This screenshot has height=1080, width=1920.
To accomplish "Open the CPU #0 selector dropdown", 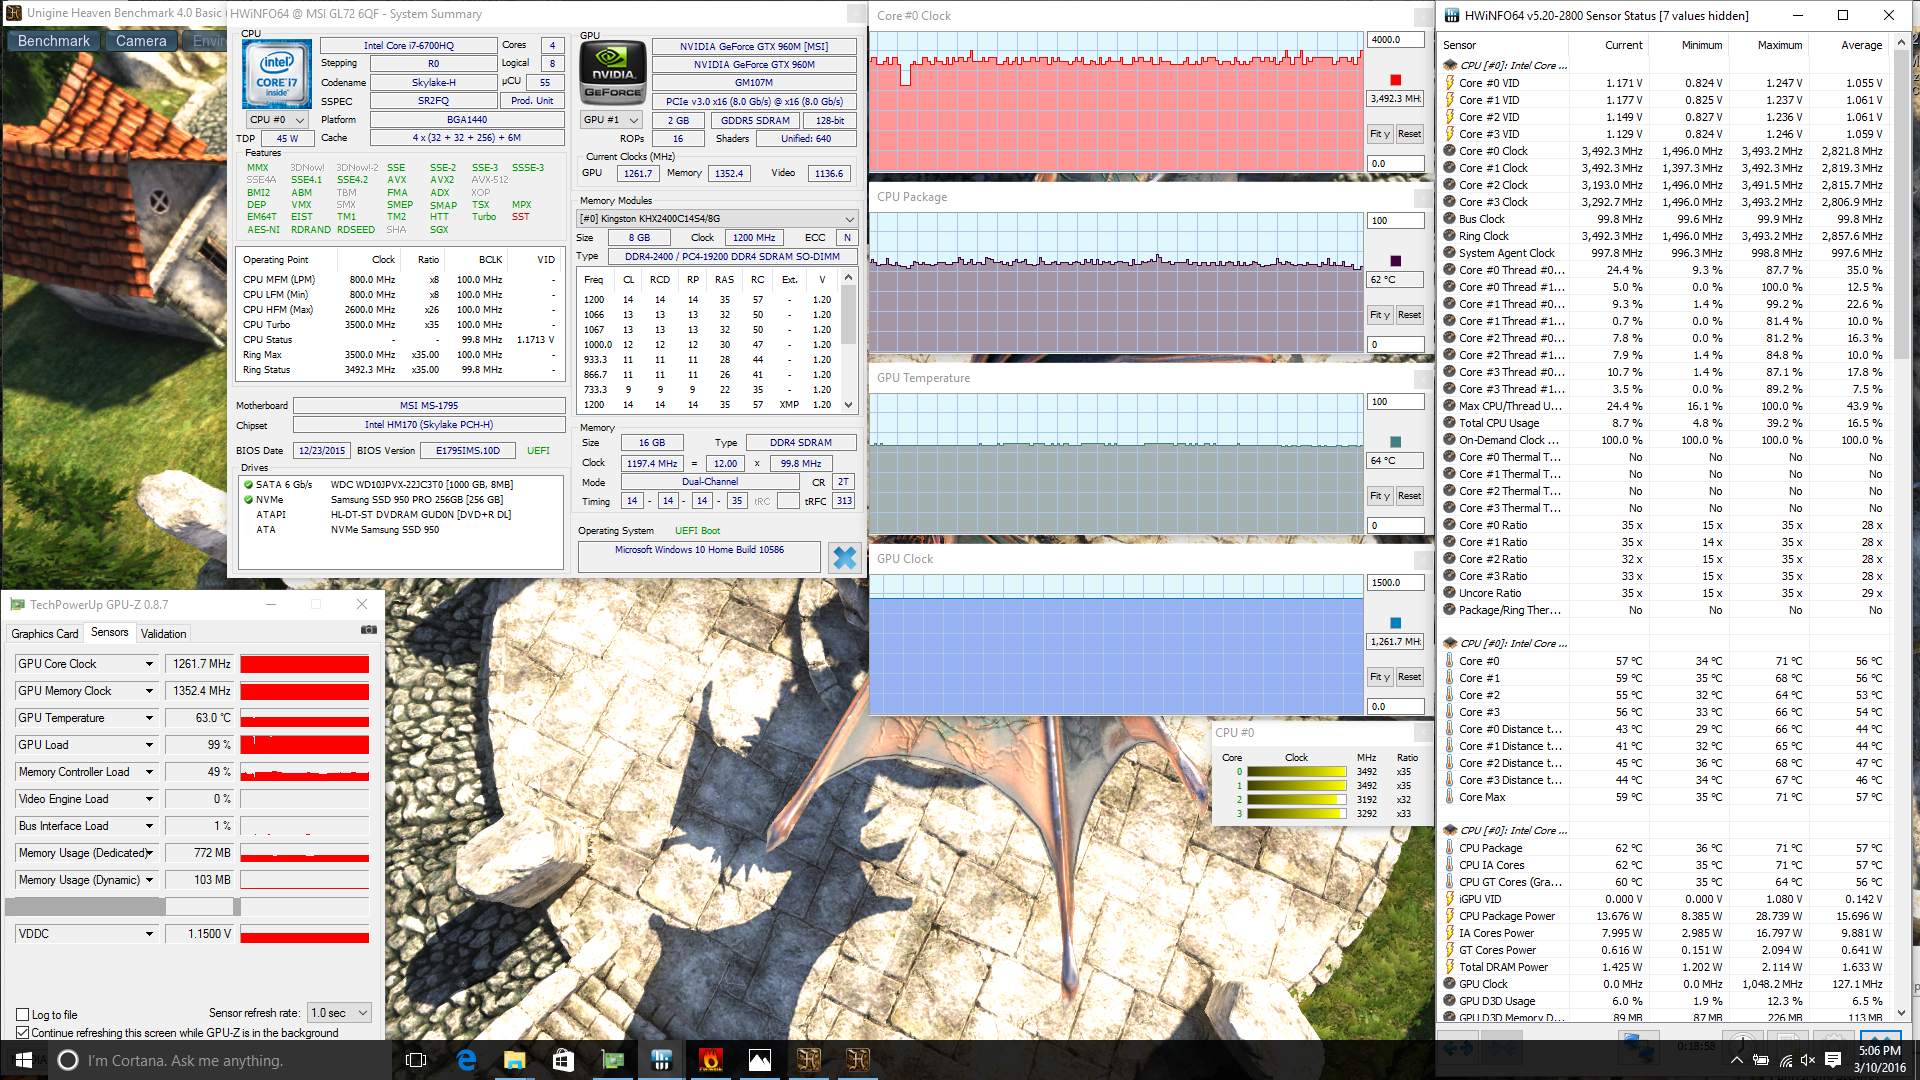I will tap(277, 120).
